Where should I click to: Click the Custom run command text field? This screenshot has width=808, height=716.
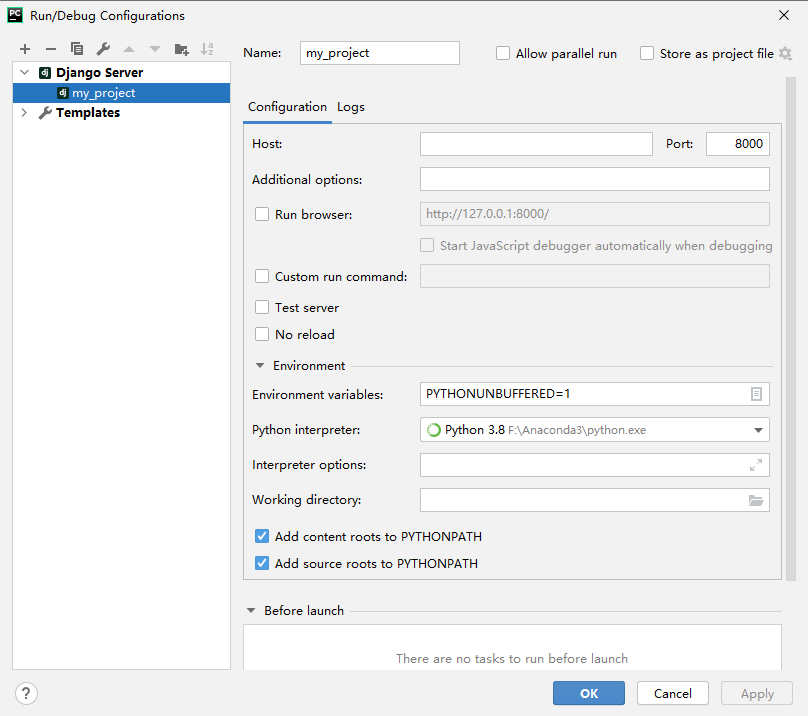[x=595, y=276]
